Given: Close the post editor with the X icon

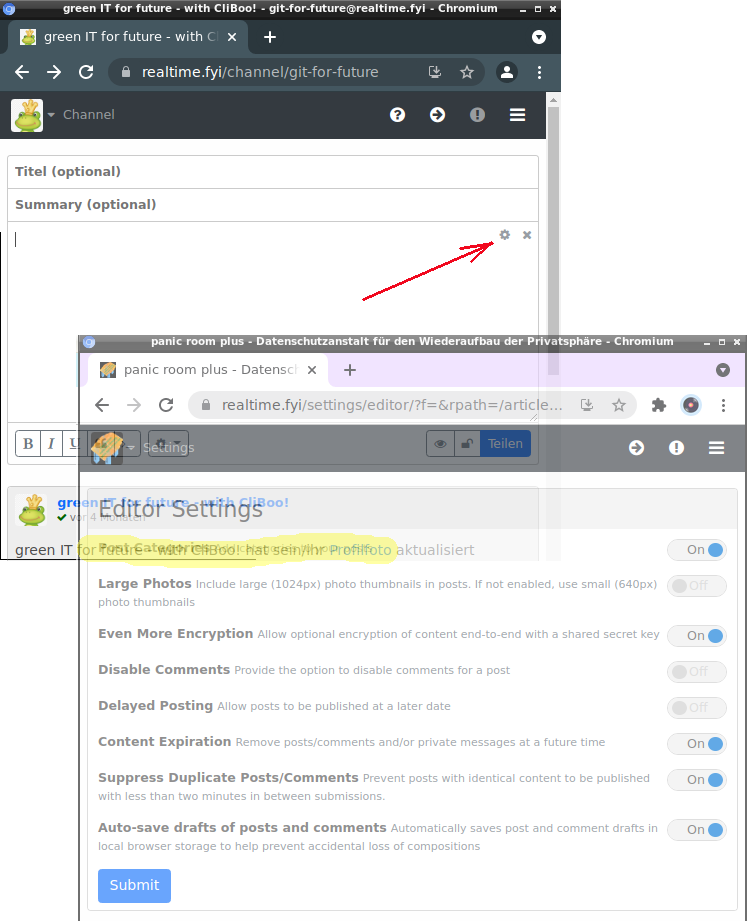Looking at the screenshot, I should (x=527, y=235).
